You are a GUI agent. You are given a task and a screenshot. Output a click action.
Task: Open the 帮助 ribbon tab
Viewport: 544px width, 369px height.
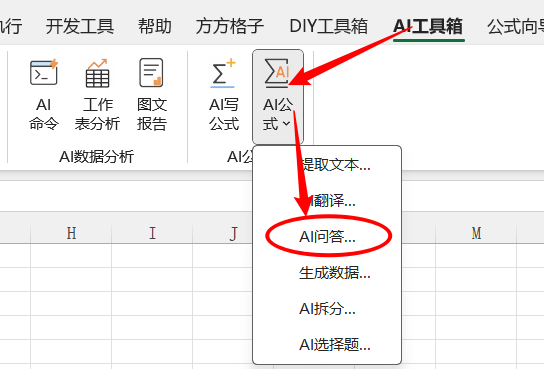[155, 26]
